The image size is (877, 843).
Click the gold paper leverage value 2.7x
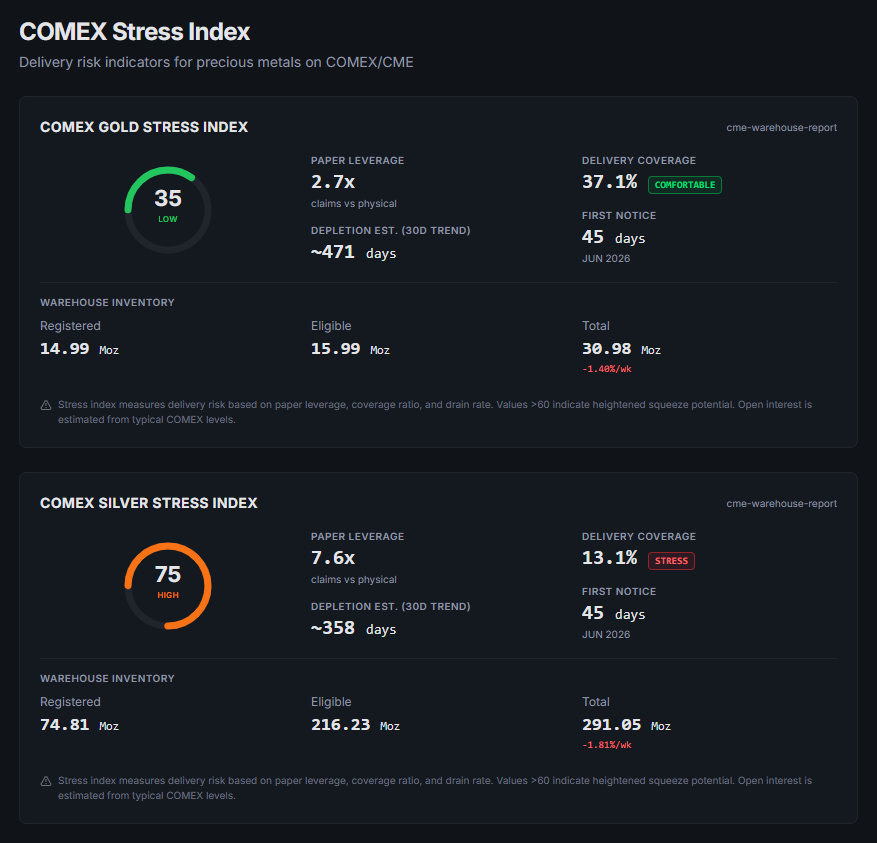pyautogui.click(x=333, y=182)
